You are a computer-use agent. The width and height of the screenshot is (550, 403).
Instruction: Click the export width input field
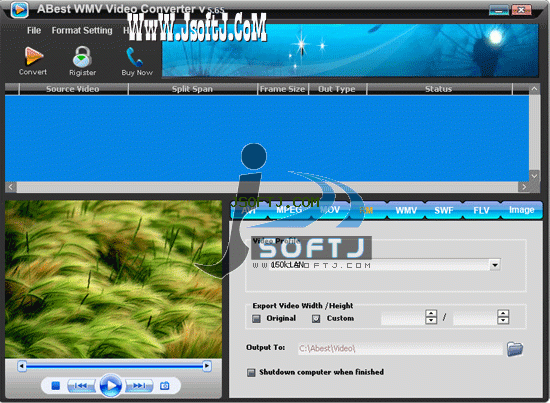point(403,318)
